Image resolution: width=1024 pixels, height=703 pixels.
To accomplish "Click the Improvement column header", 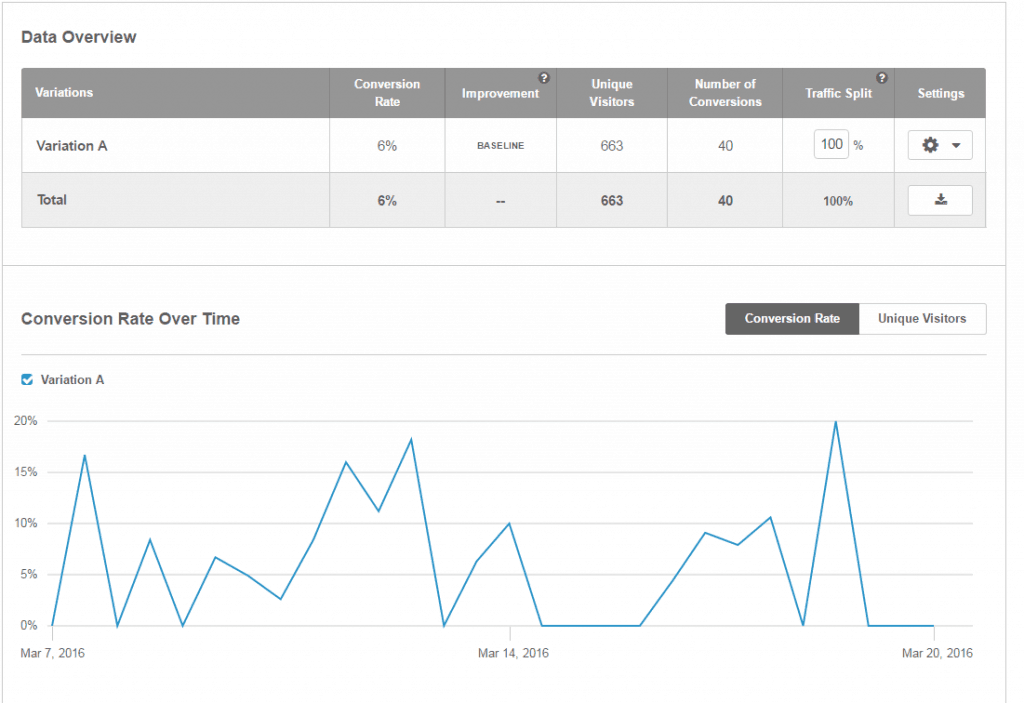I will pos(500,93).
